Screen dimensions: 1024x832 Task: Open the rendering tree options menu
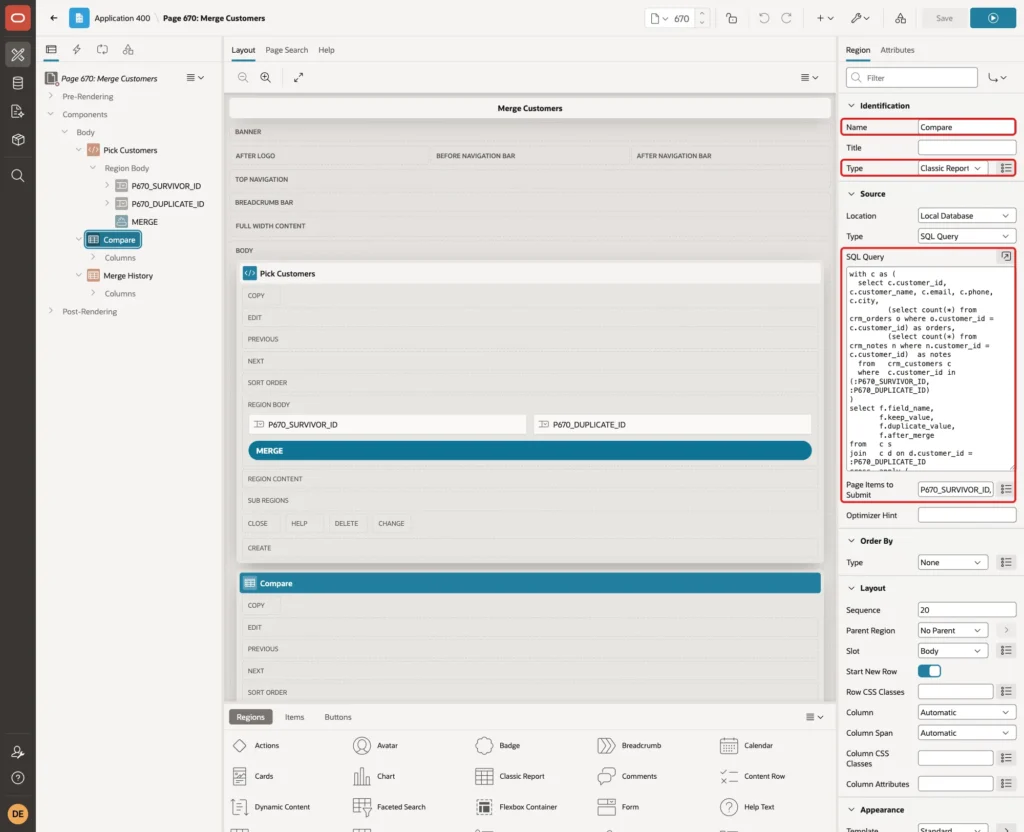pos(195,78)
